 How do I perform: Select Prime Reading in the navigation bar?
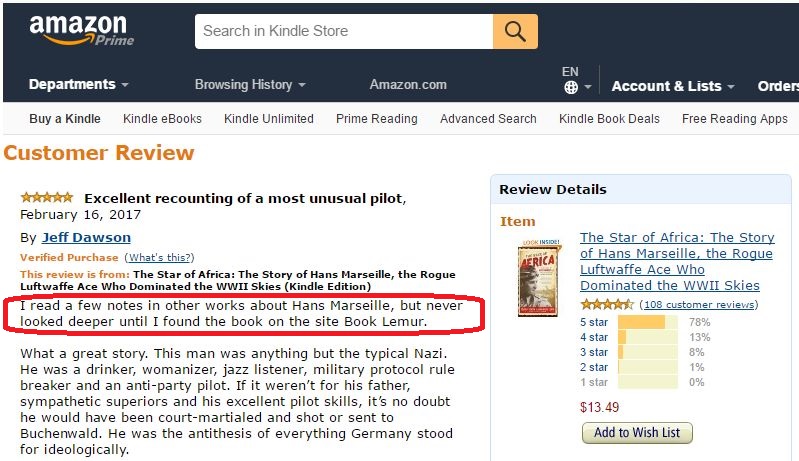pyautogui.click(x=377, y=118)
